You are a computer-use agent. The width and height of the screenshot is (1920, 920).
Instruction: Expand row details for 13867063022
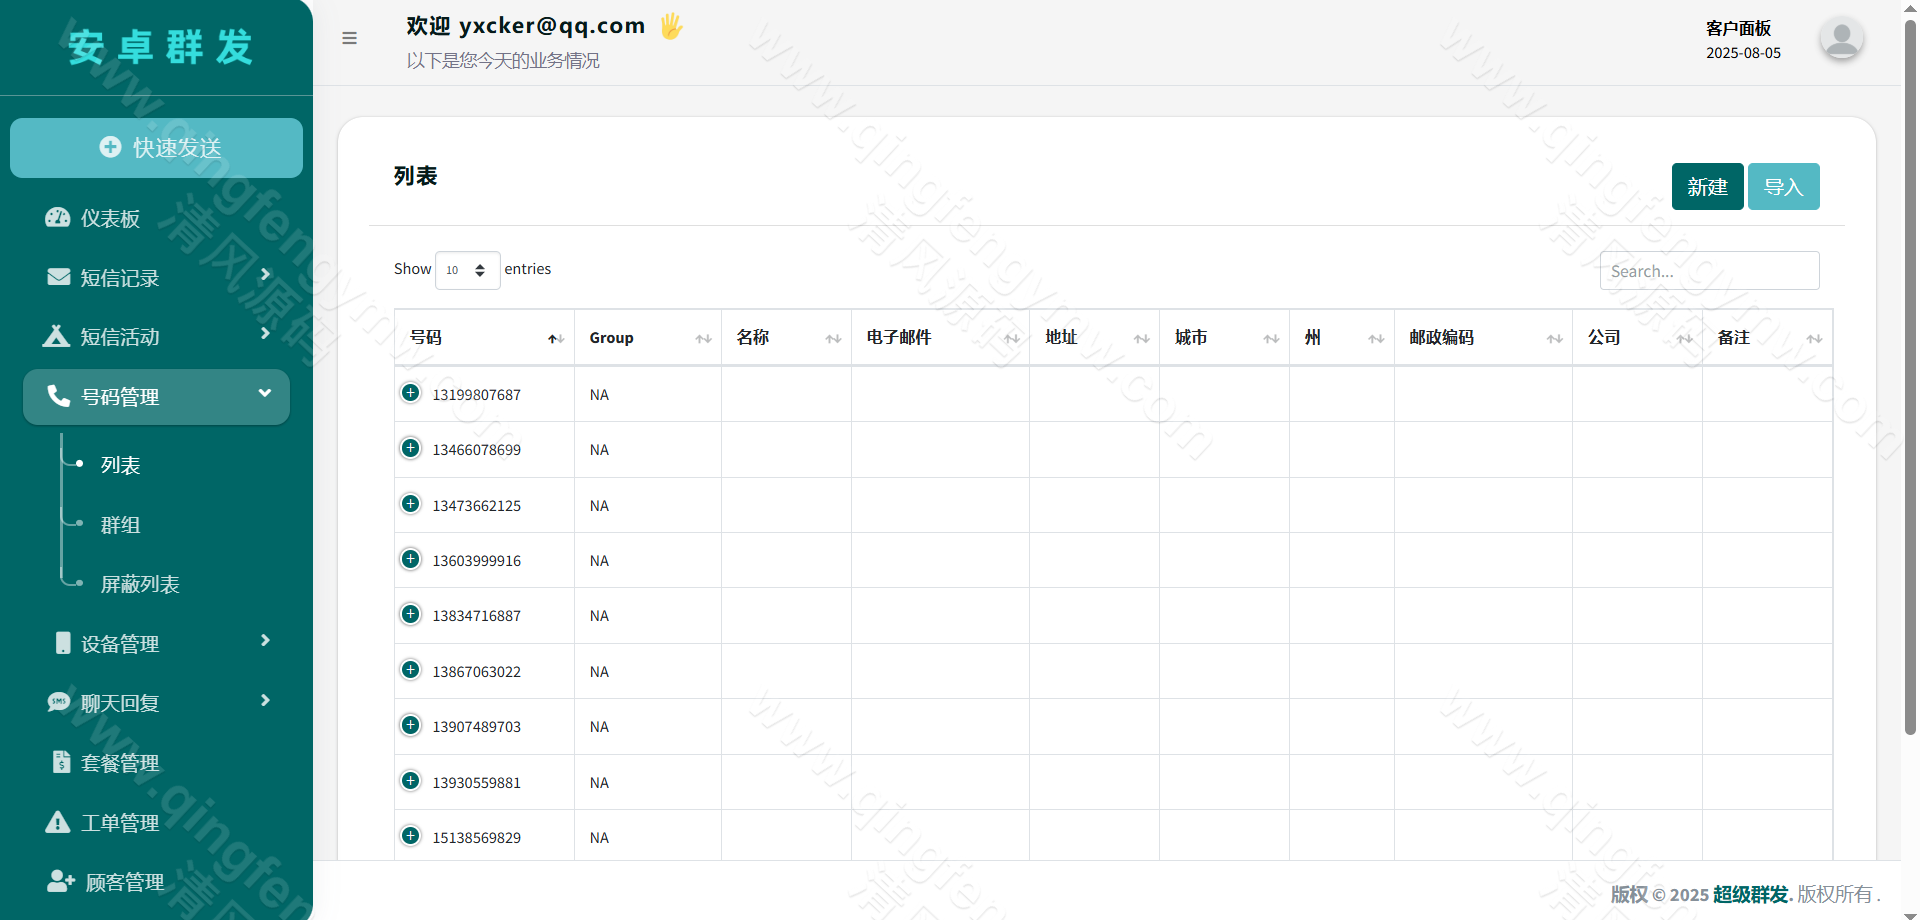click(x=410, y=670)
